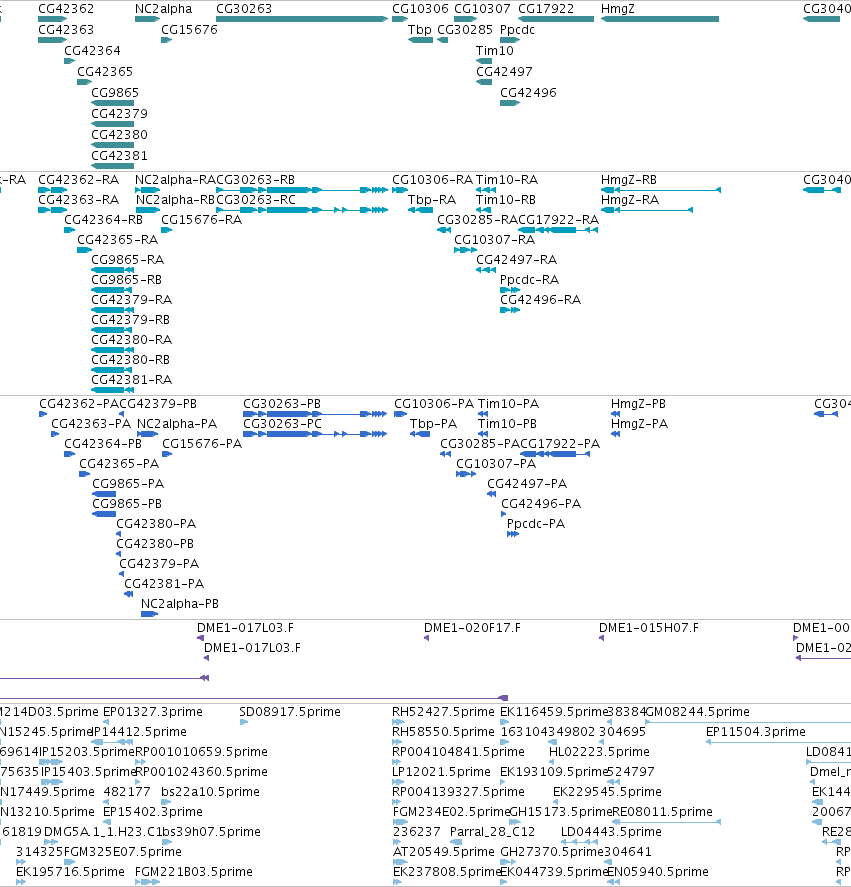Select the NC2alpha-PB protein label
This screenshot has width=851, height=887.
[x=180, y=604]
